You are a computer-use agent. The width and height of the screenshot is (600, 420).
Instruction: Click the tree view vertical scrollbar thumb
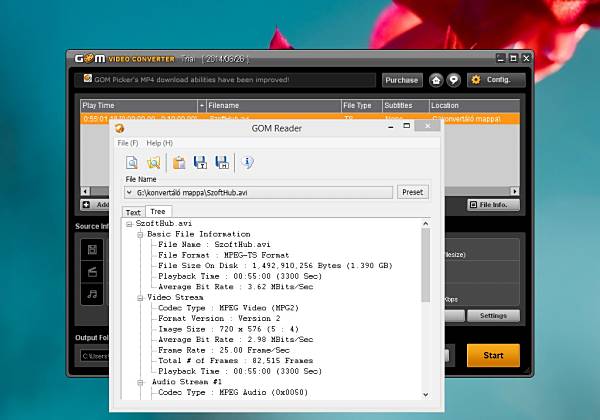click(x=426, y=265)
